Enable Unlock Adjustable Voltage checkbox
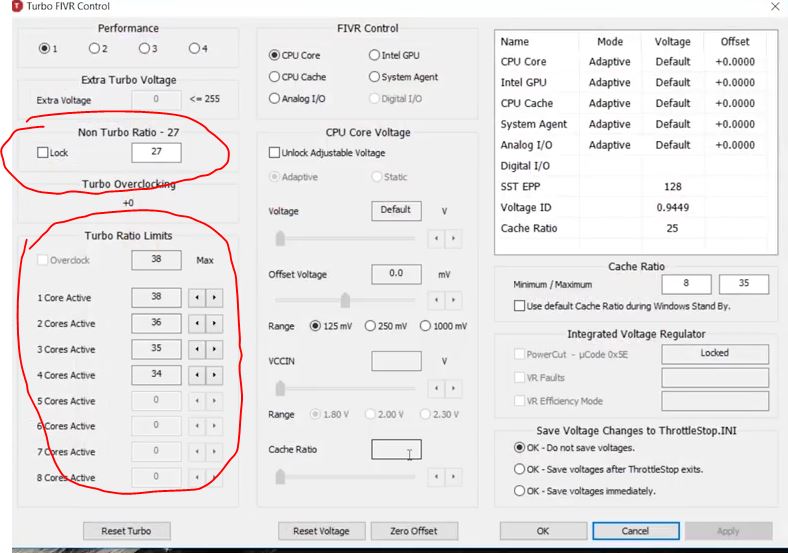Image resolution: width=788 pixels, height=553 pixels. point(274,152)
